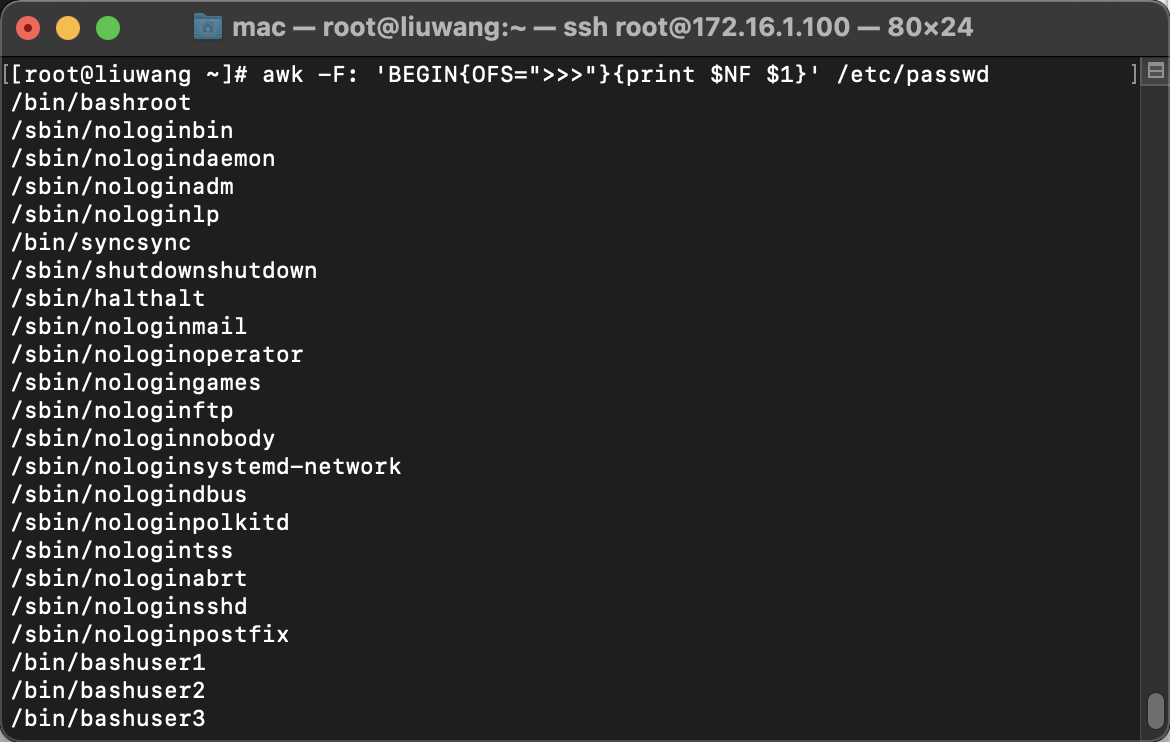The image size is (1170, 742).
Task: Click the '/sbin/halthalt' output line
Action: [107, 299]
